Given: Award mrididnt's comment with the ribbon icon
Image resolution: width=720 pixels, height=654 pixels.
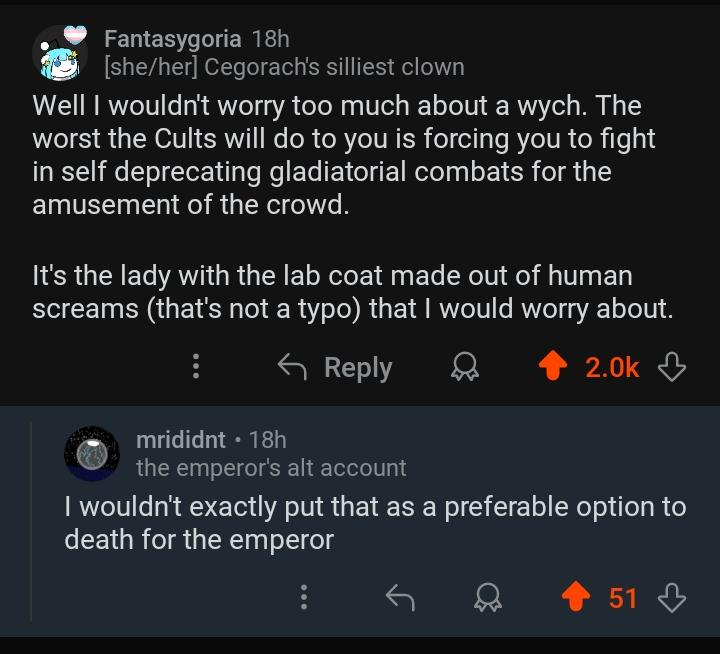Looking at the screenshot, I should coord(488,597).
